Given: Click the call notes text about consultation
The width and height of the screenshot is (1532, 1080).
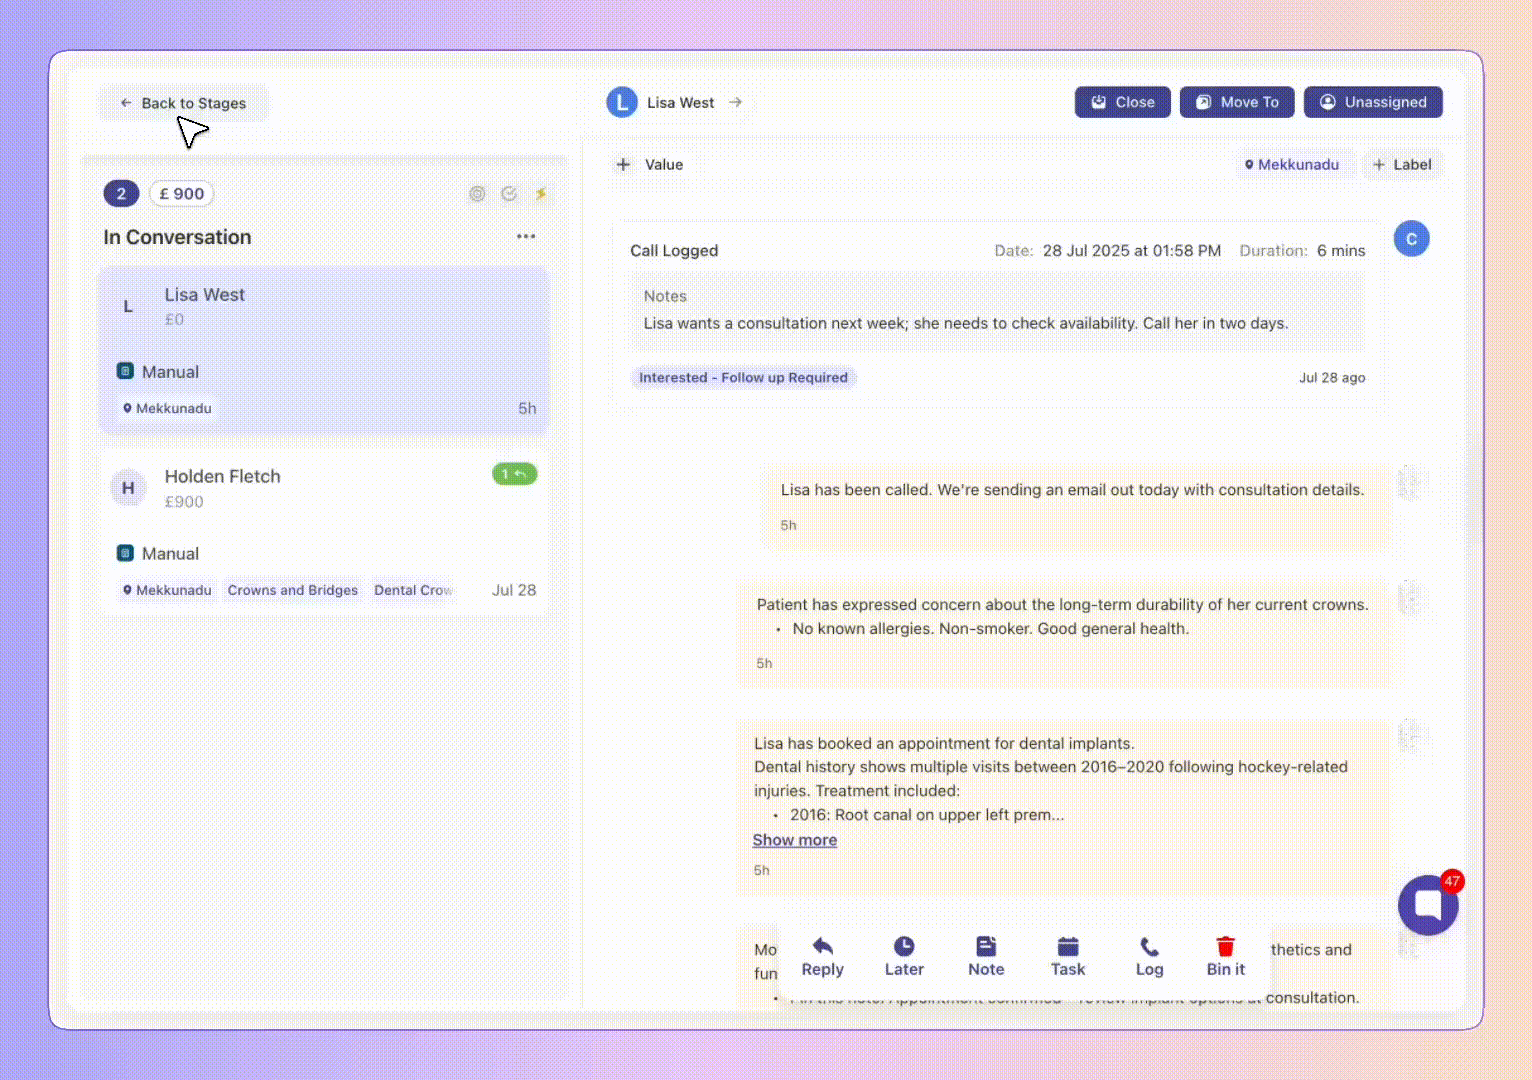Looking at the screenshot, I should [x=965, y=323].
